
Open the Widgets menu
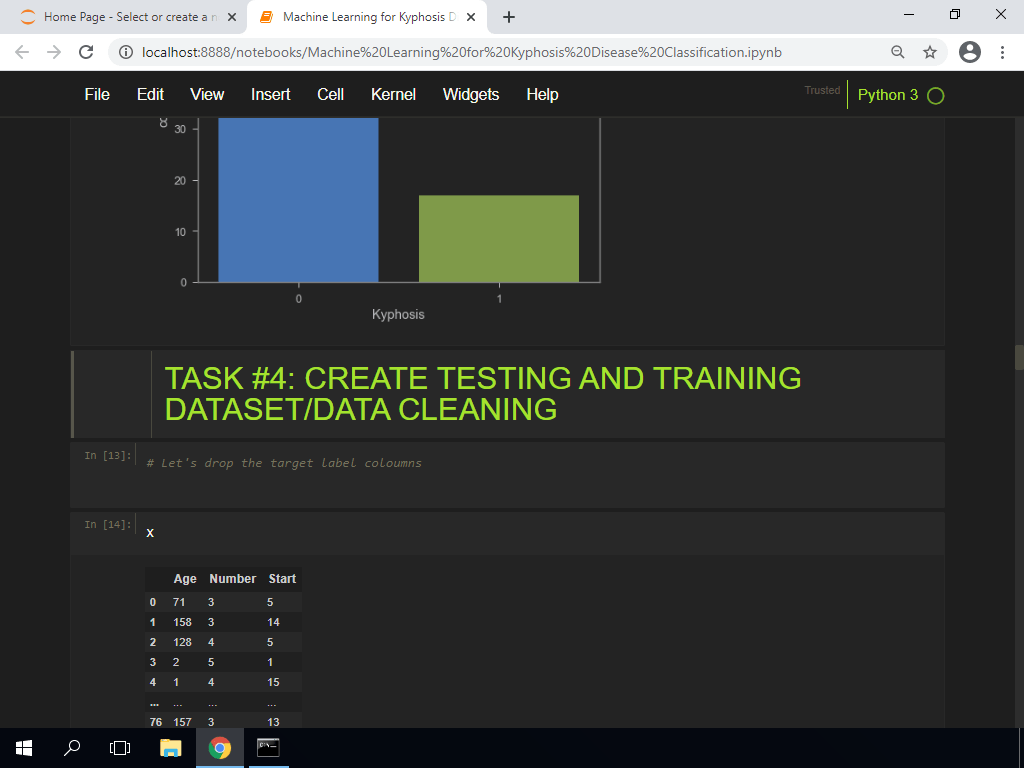(471, 95)
